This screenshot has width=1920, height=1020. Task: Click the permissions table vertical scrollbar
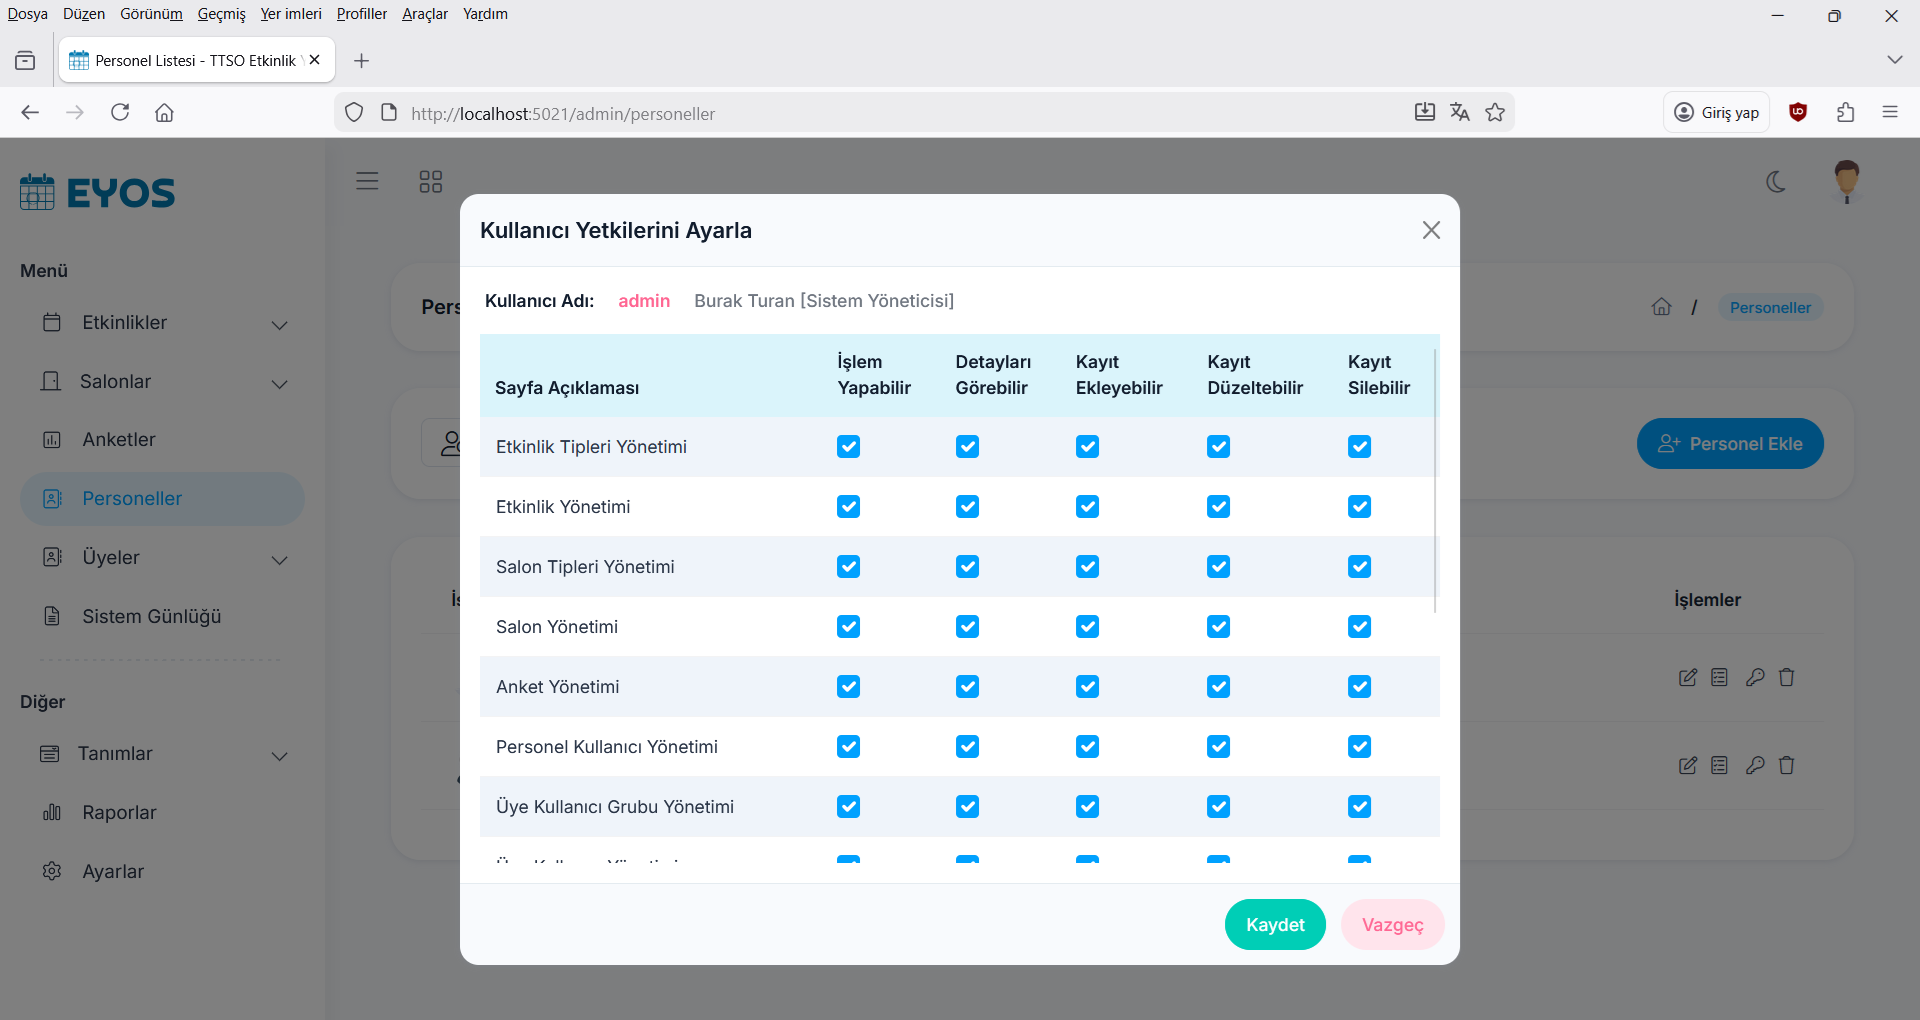point(1435,480)
